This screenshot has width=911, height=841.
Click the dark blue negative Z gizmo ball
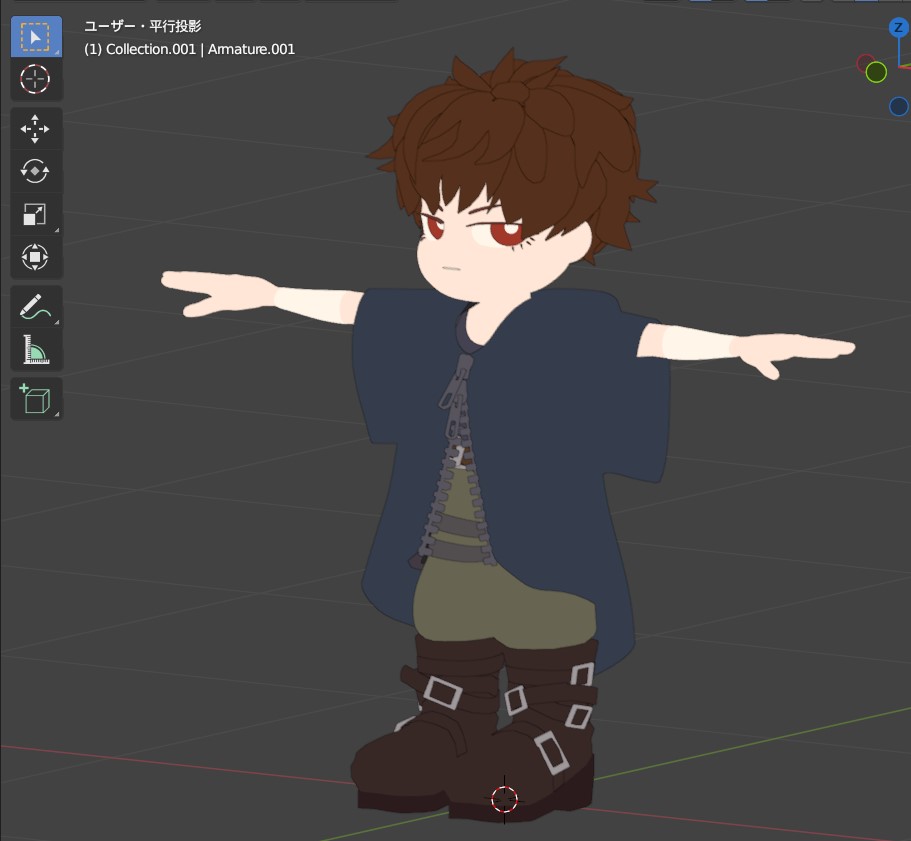point(899,107)
